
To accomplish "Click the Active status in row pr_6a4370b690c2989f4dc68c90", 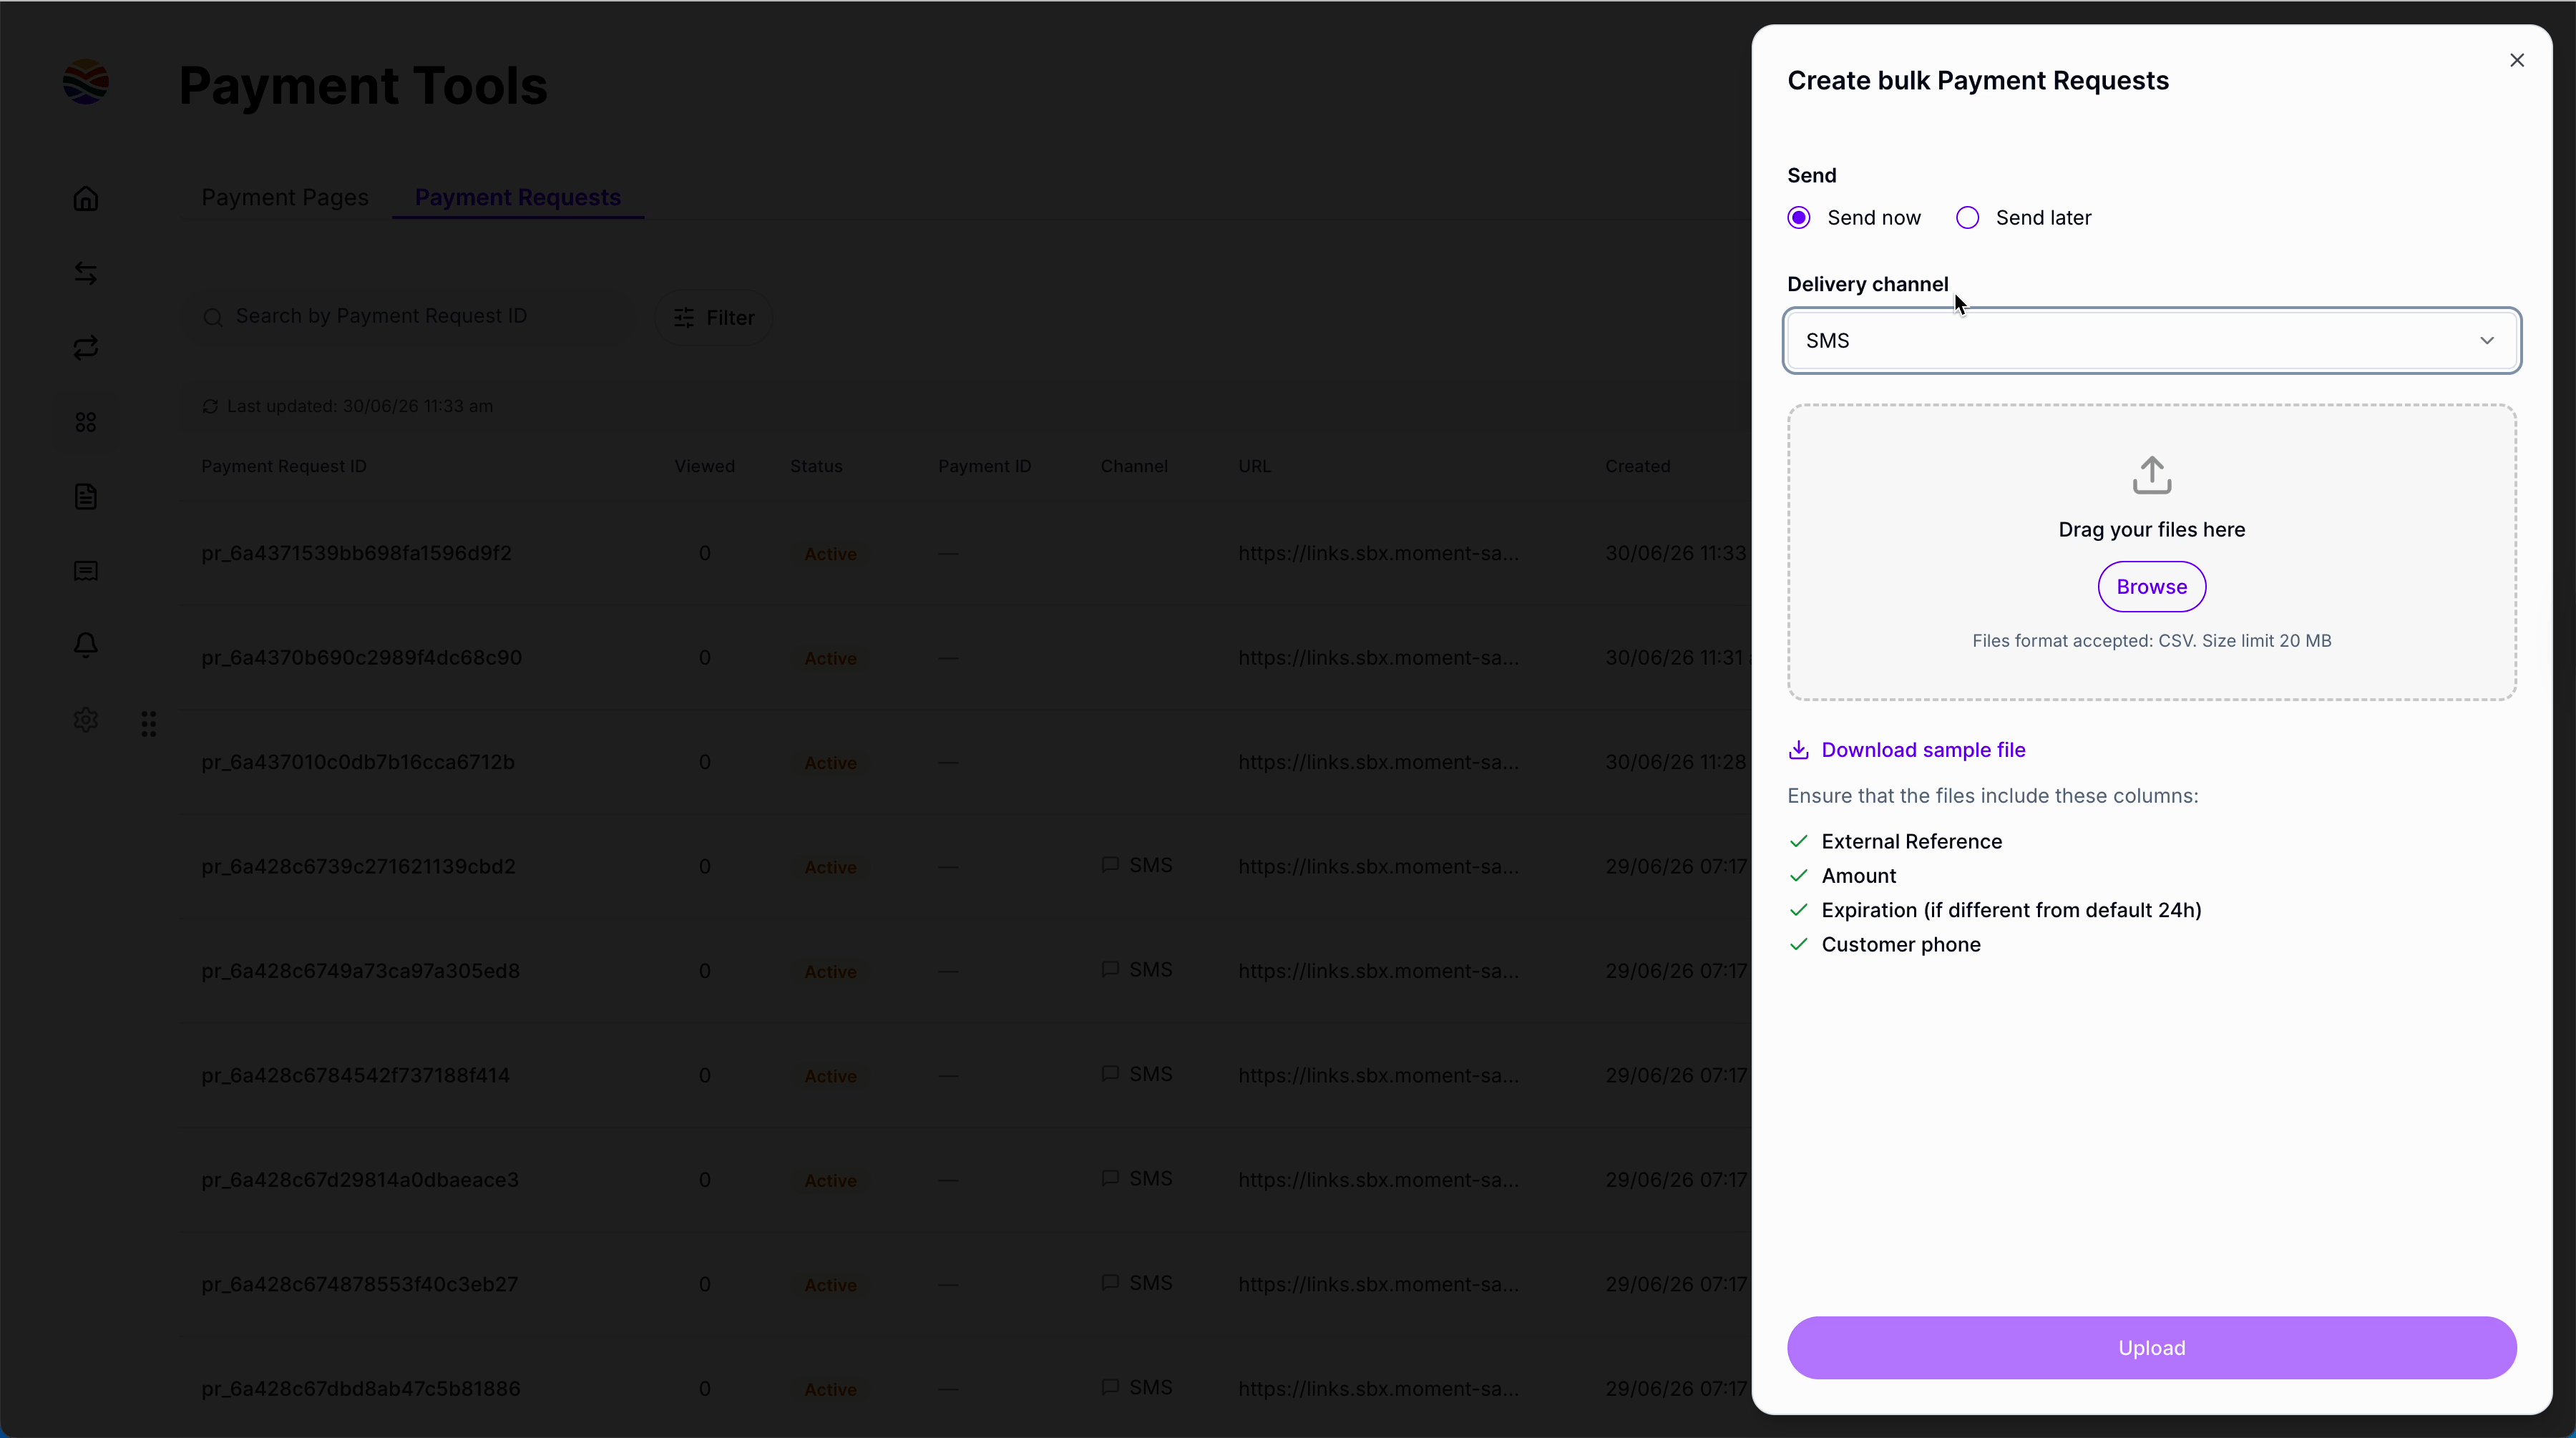I will click(830, 658).
